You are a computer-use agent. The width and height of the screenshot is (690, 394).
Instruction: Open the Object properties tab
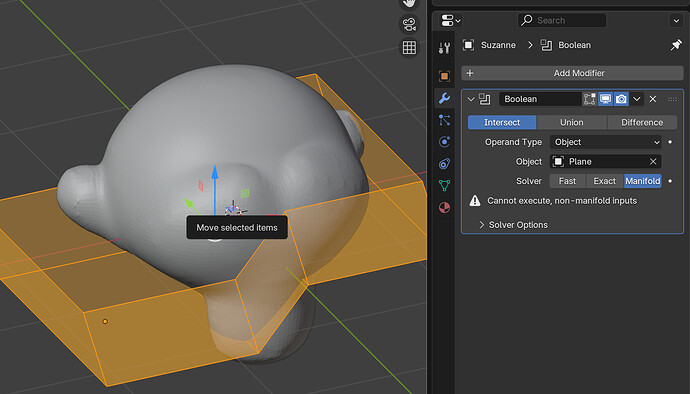444,76
